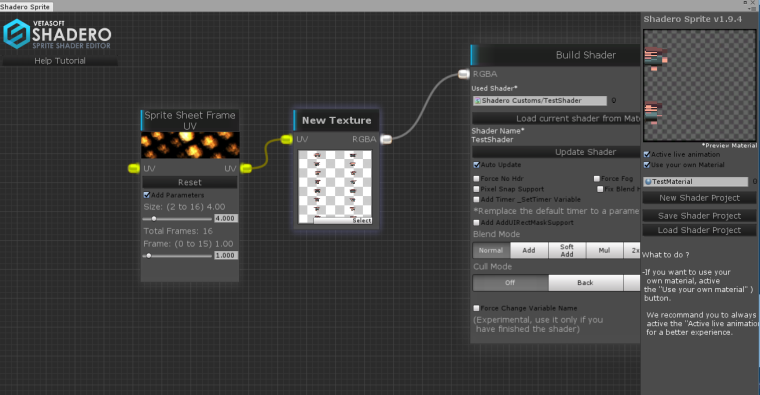Enable Pixel Snap Support
The image size is (760, 395).
pyautogui.click(x=476, y=189)
